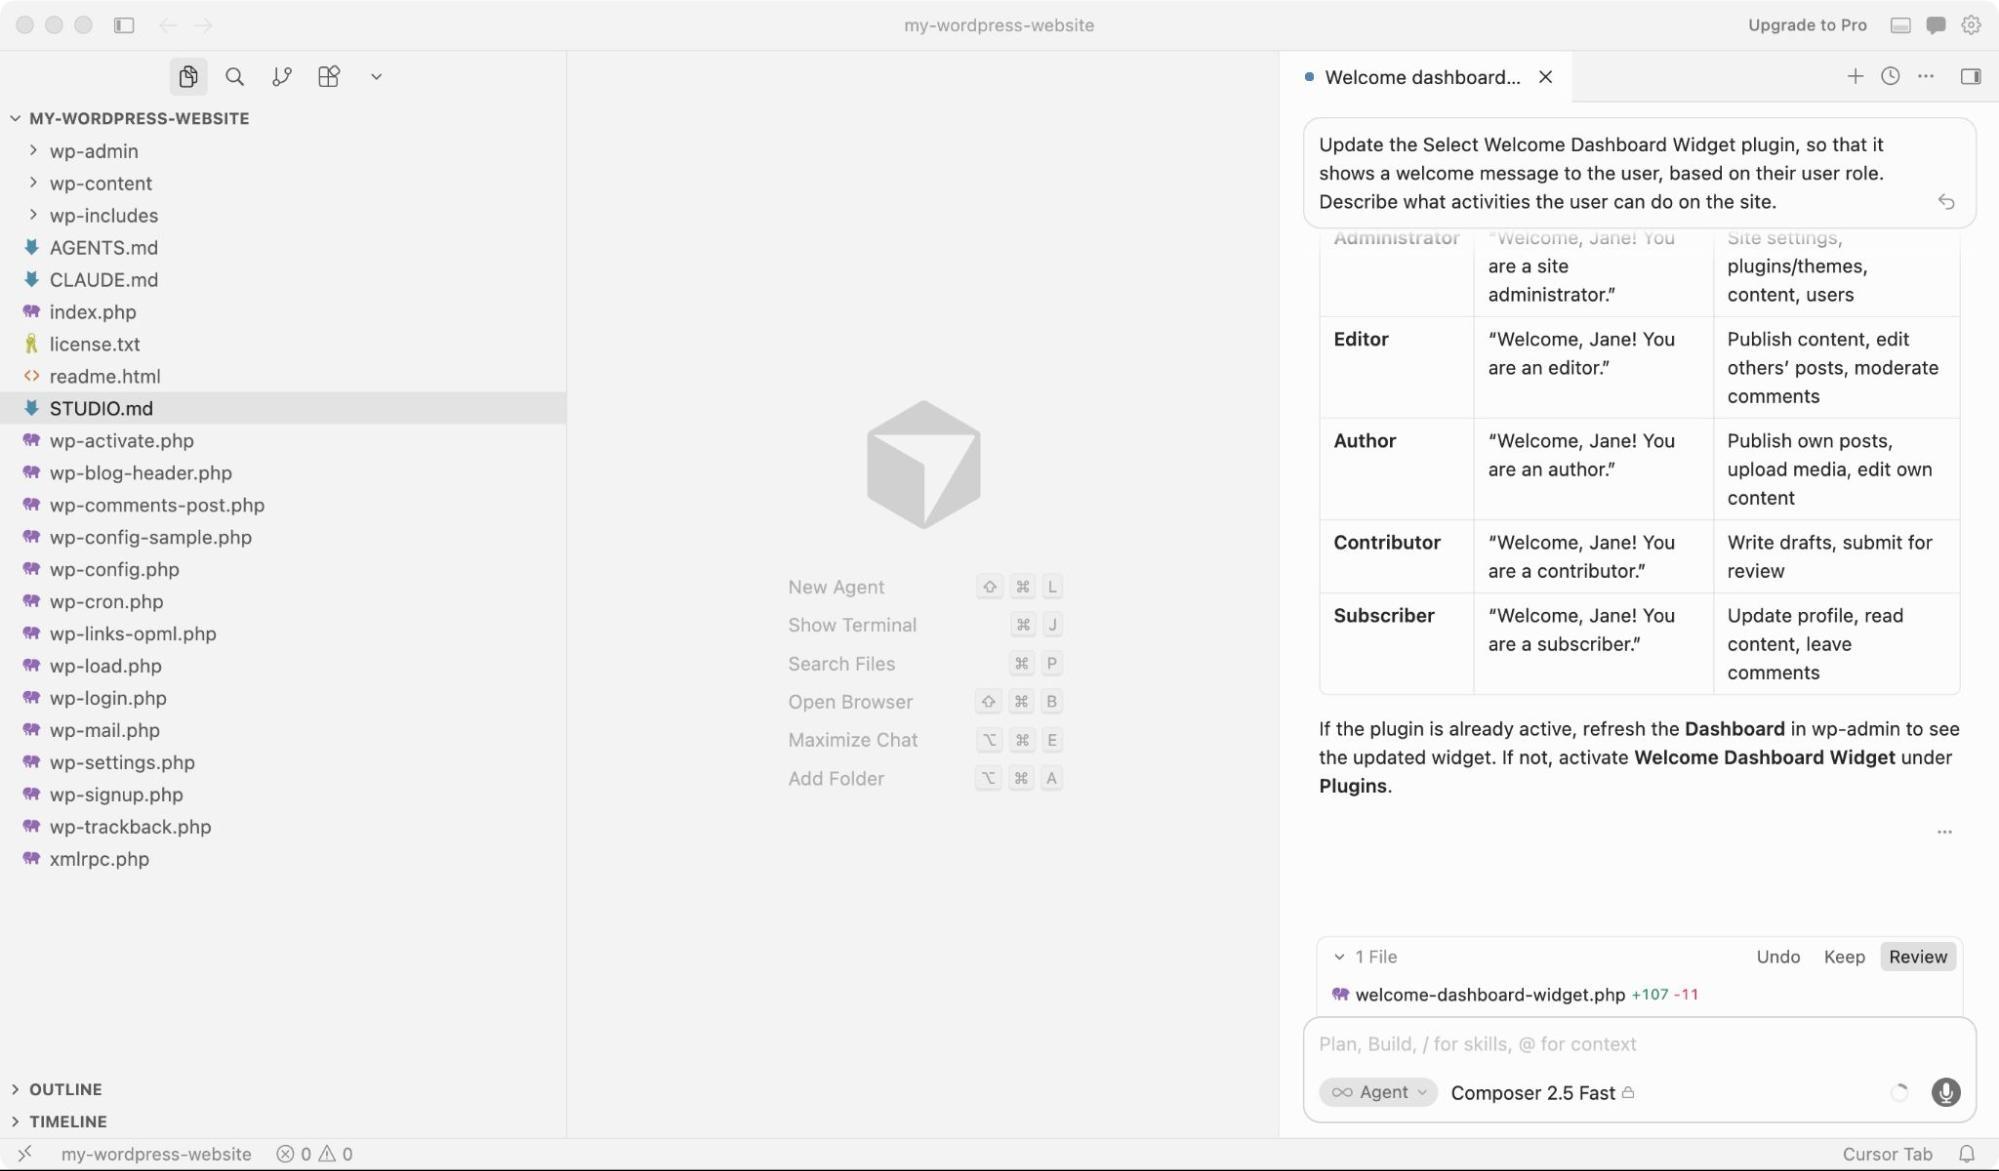The height and width of the screenshot is (1171, 1999).
Task: Focus the chat prompt input field
Action: [1638, 1044]
